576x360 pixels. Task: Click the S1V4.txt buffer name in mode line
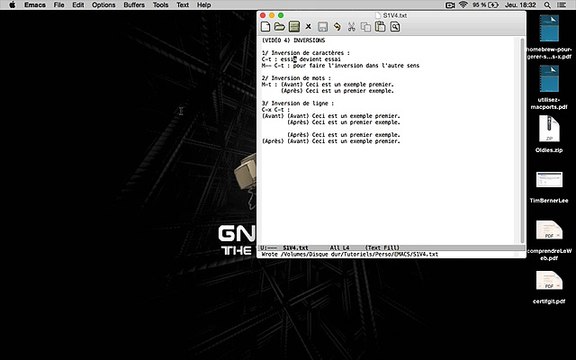295,248
